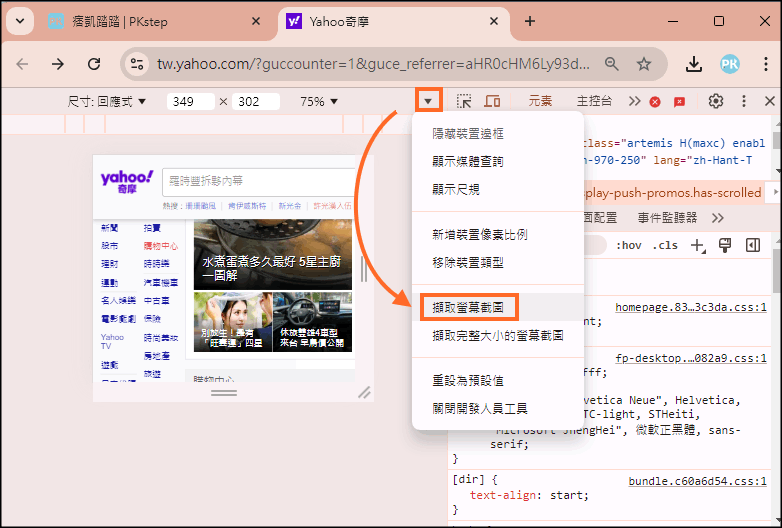Open the 休旅雙雄4車型 car news thumbnail
This screenshot has width=782, height=528.
(313, 322)
